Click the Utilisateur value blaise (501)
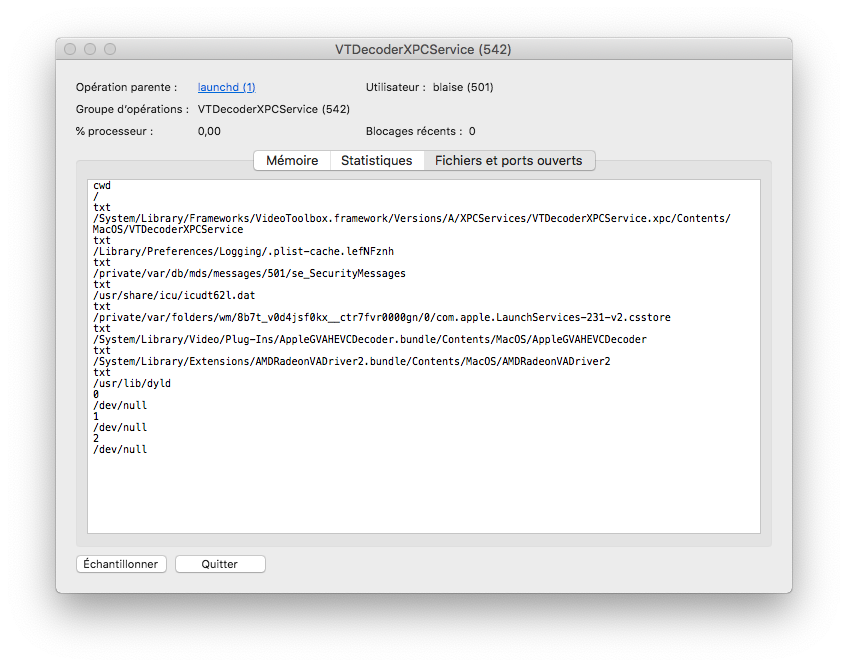This screenshot has width=848, height=667. pyautogui.click(x=463, y=87)
